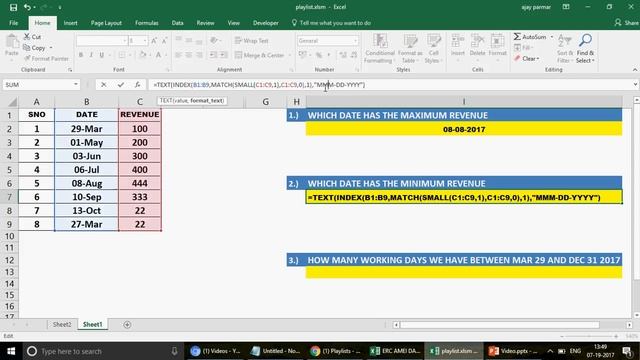This screenshot has height=360, width=640.
Task: Click the AutoSum sigma button
Action: [x=530, y=37]
